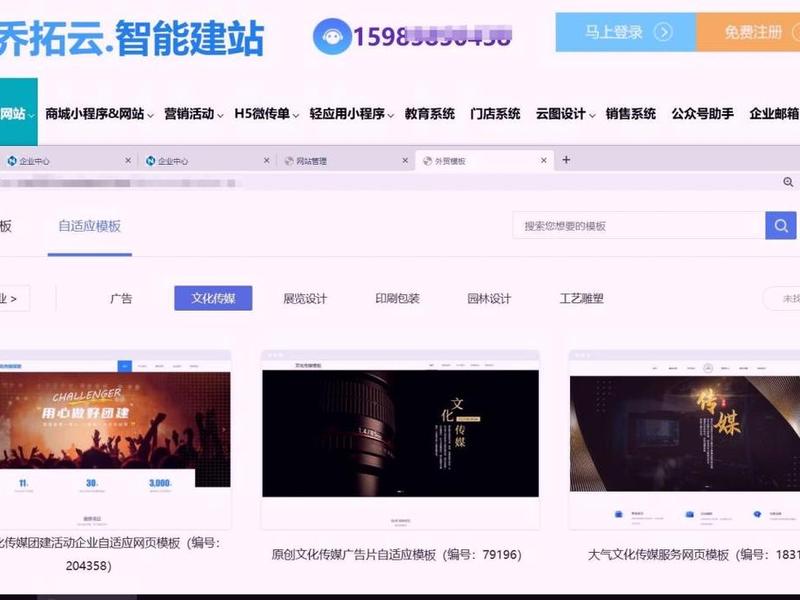Filter templates by 园林设计 category
The image size is (800, 600).
(x=489, y=298)
